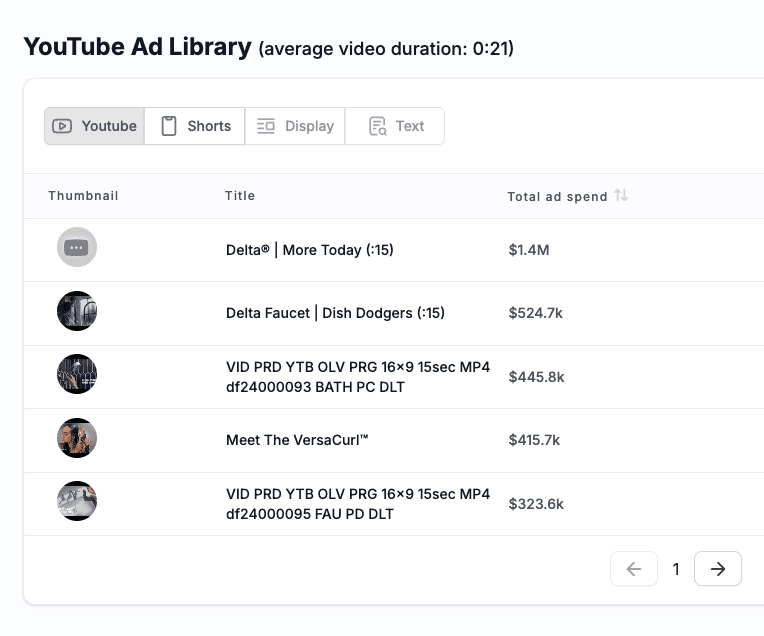Click the placeholder thumbnail for Delta More Today
Image resolution: width=764 pixels, height=636 pixels.
tap(77, 247)
